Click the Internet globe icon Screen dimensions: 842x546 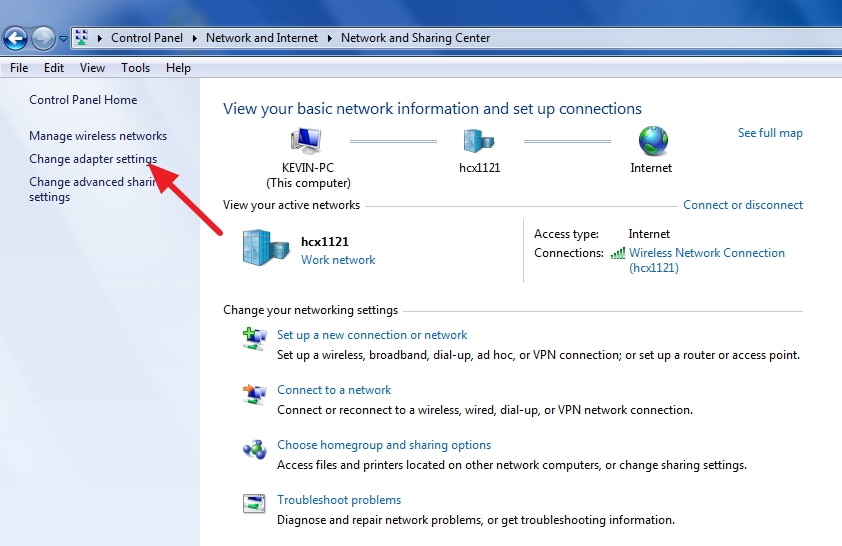653,141
